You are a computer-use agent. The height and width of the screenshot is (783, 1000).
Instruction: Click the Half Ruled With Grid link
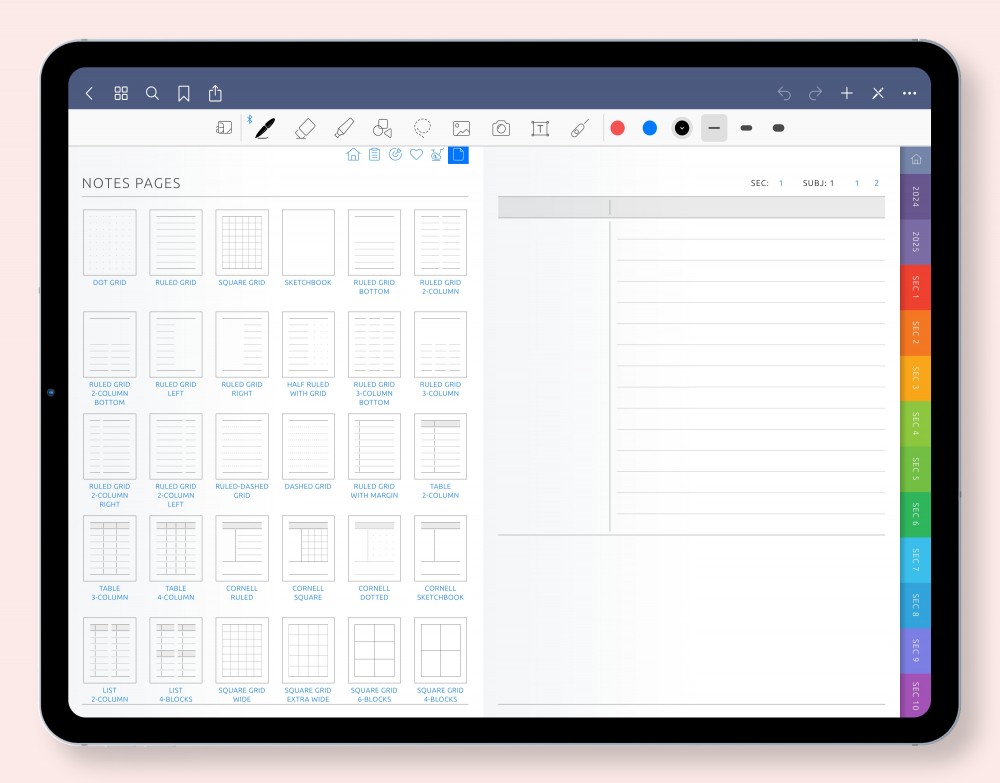308,389
